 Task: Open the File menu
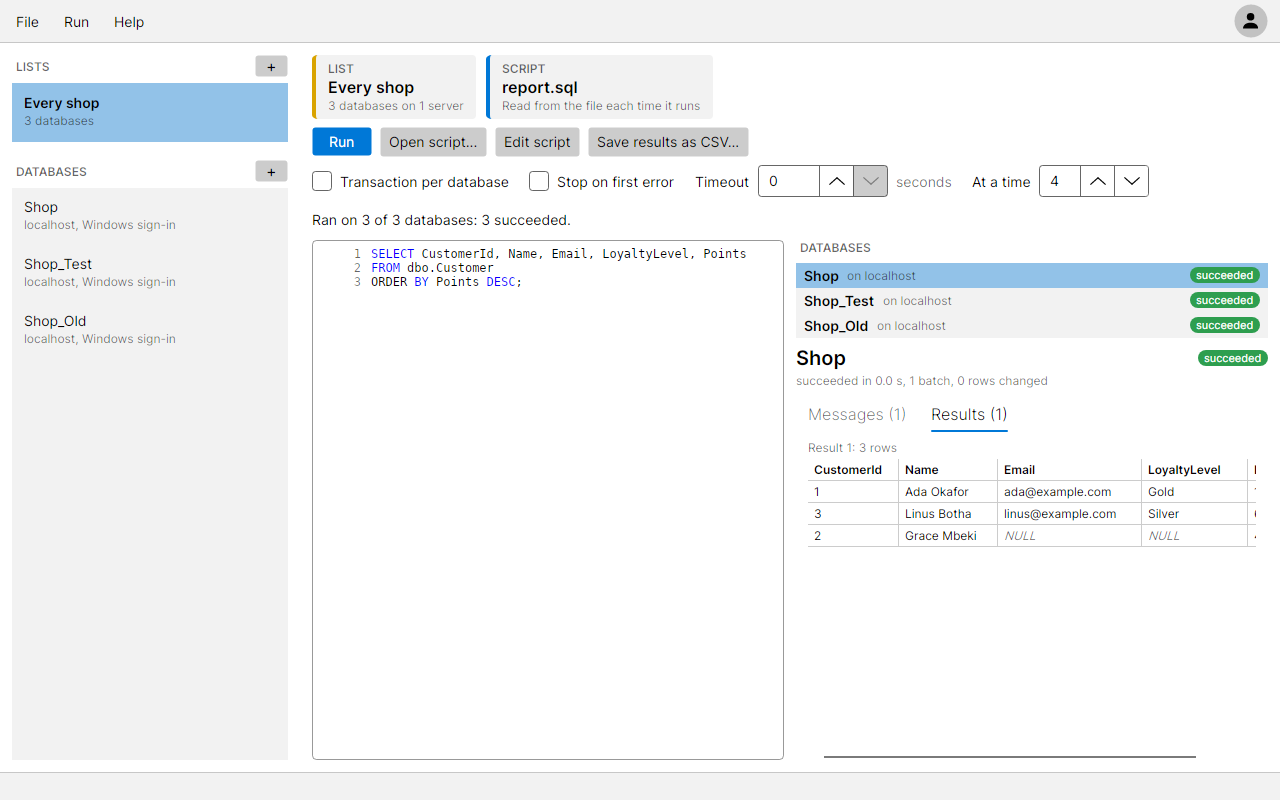[x=28, y=22]
